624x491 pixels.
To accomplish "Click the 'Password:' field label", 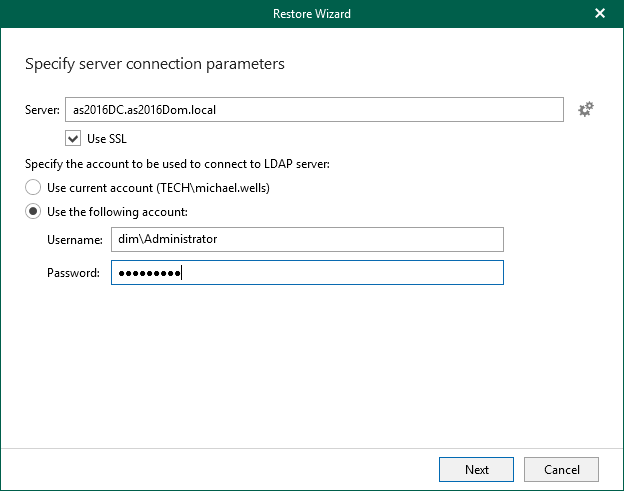I will (x=73, y=273).
